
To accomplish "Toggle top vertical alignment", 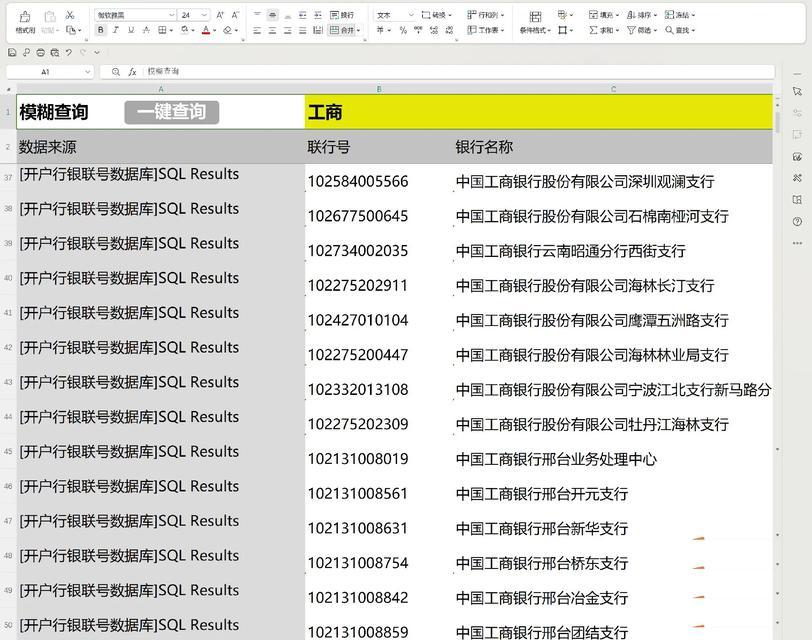I will pyautogui.click(x=257, y=15).
